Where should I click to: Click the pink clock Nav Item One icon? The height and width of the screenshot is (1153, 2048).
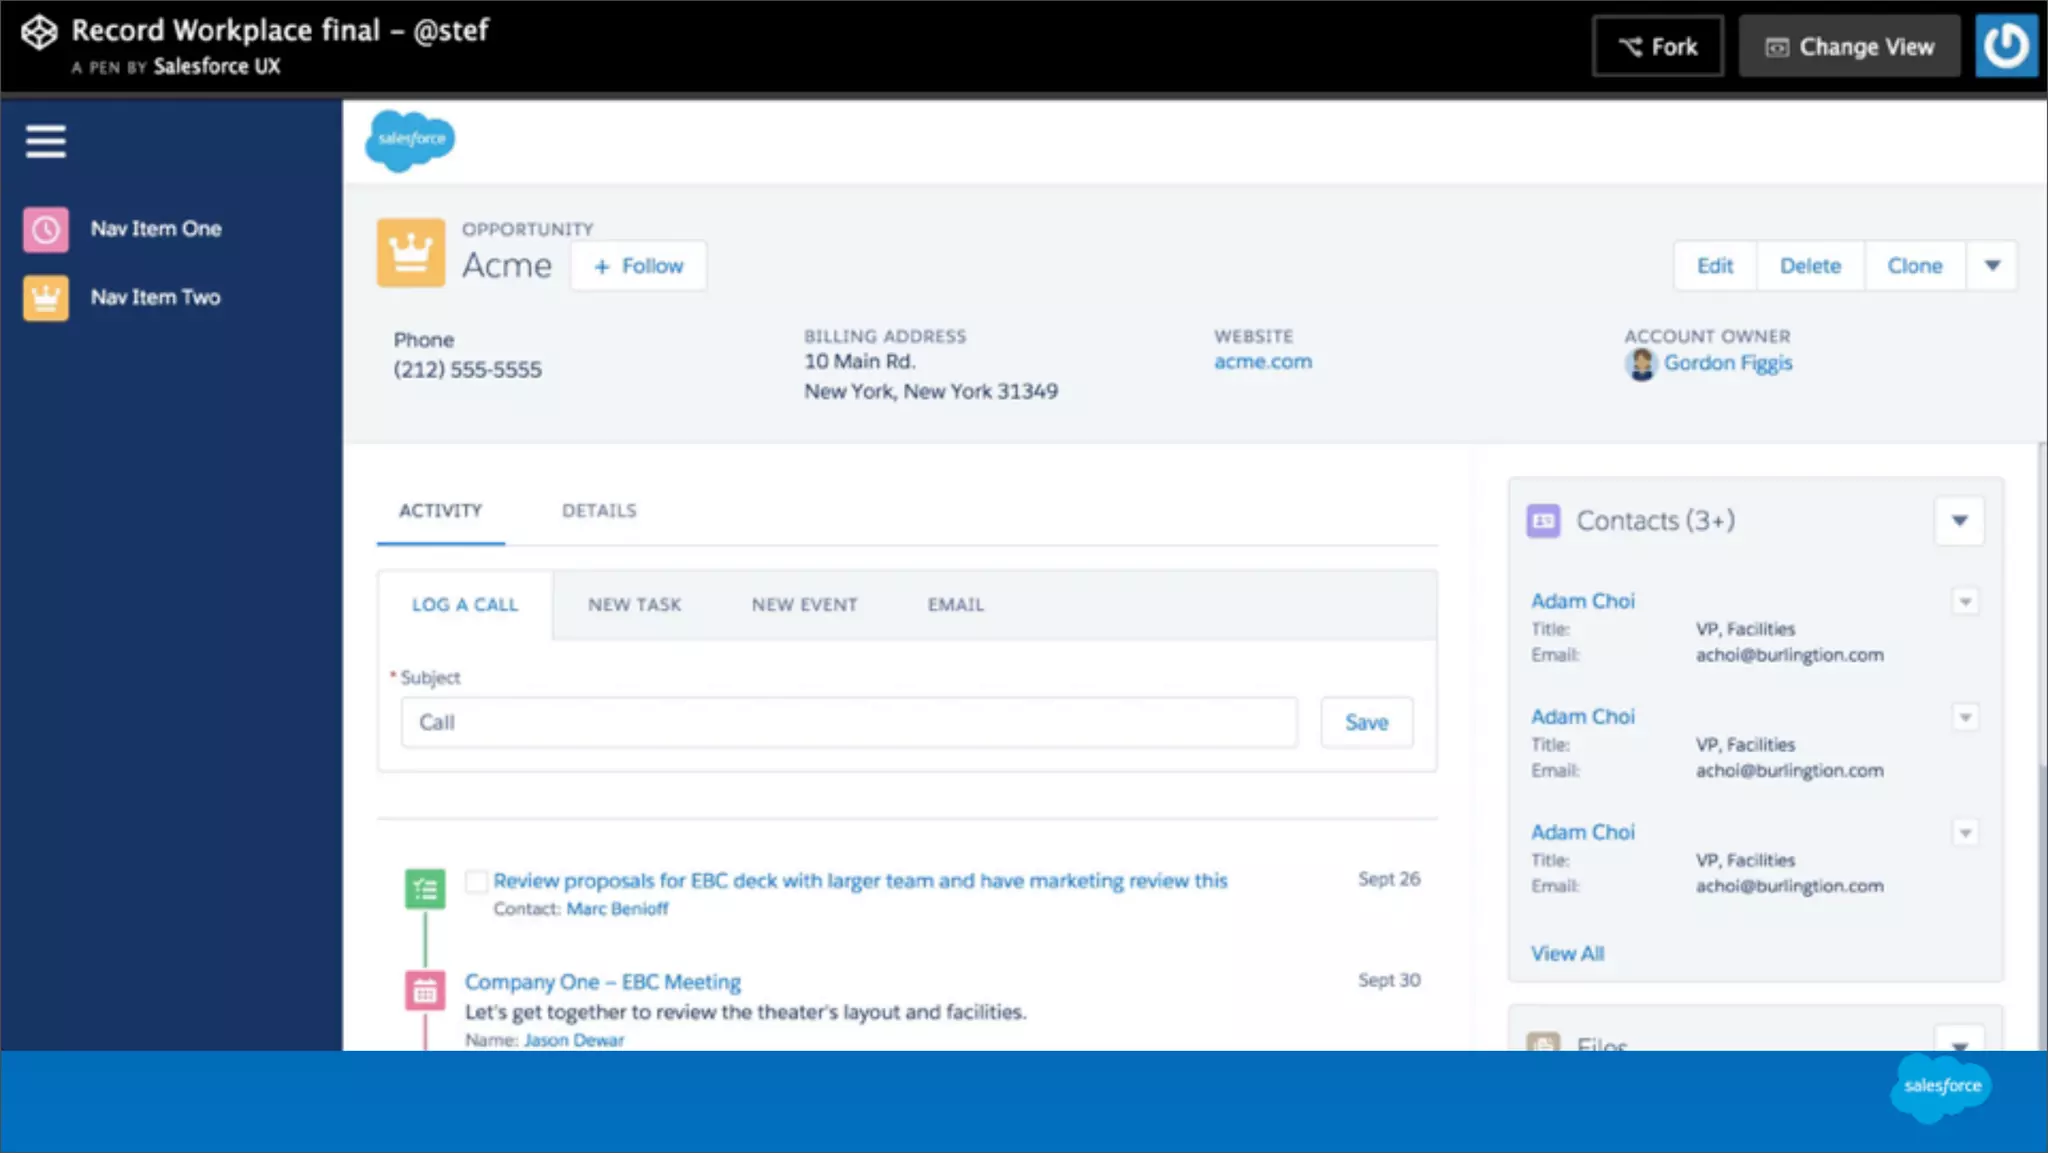click(x=46, y=229)
